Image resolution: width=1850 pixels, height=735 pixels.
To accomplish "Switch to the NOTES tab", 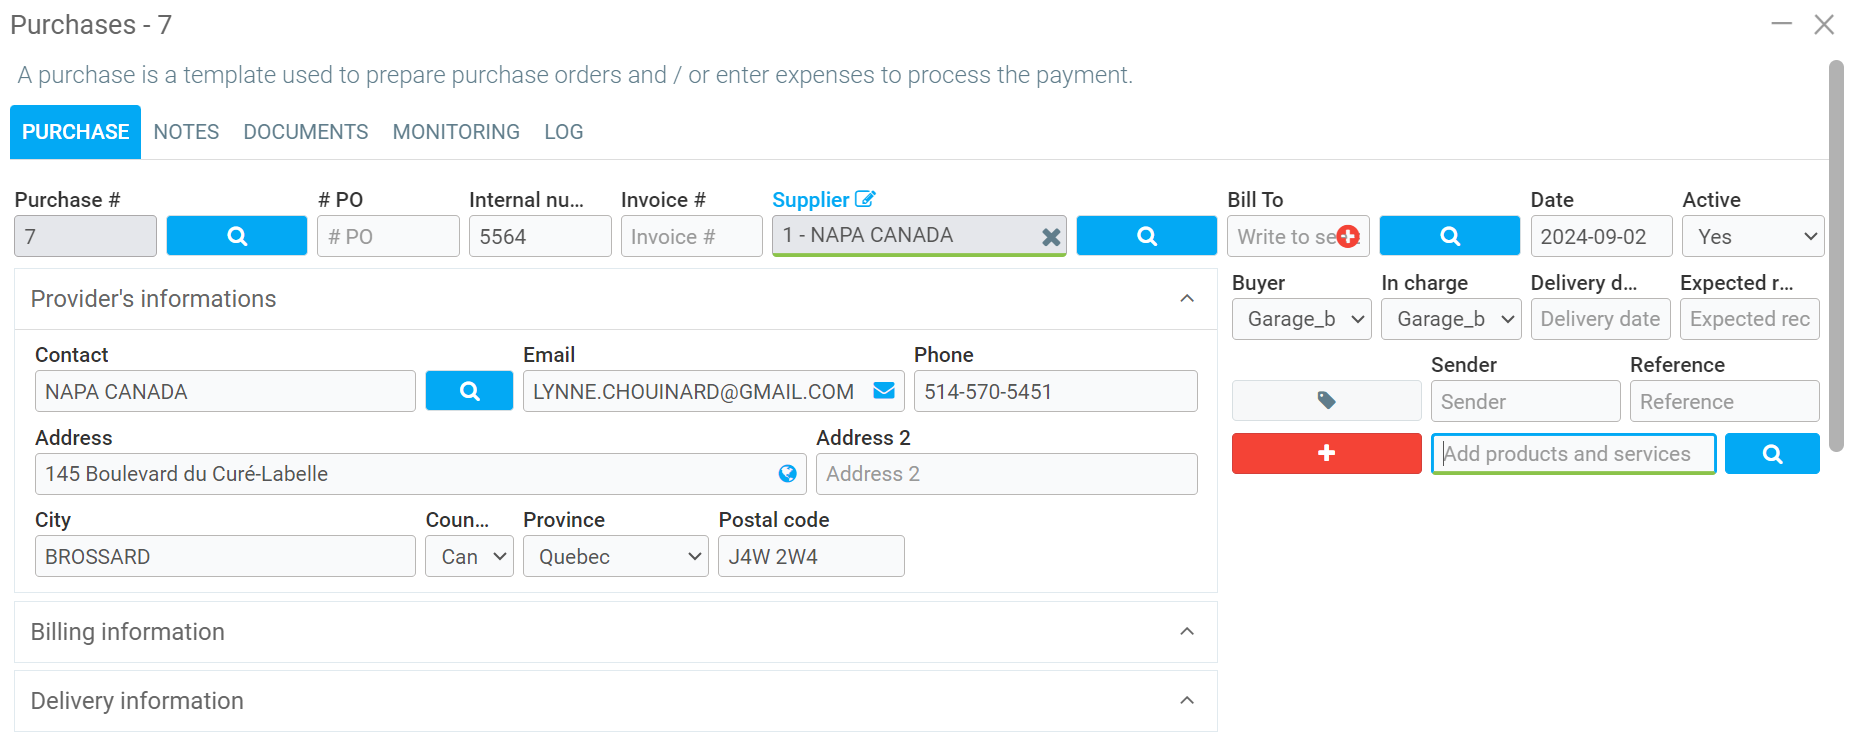I will pyautogui.click(x=186, y=132).
